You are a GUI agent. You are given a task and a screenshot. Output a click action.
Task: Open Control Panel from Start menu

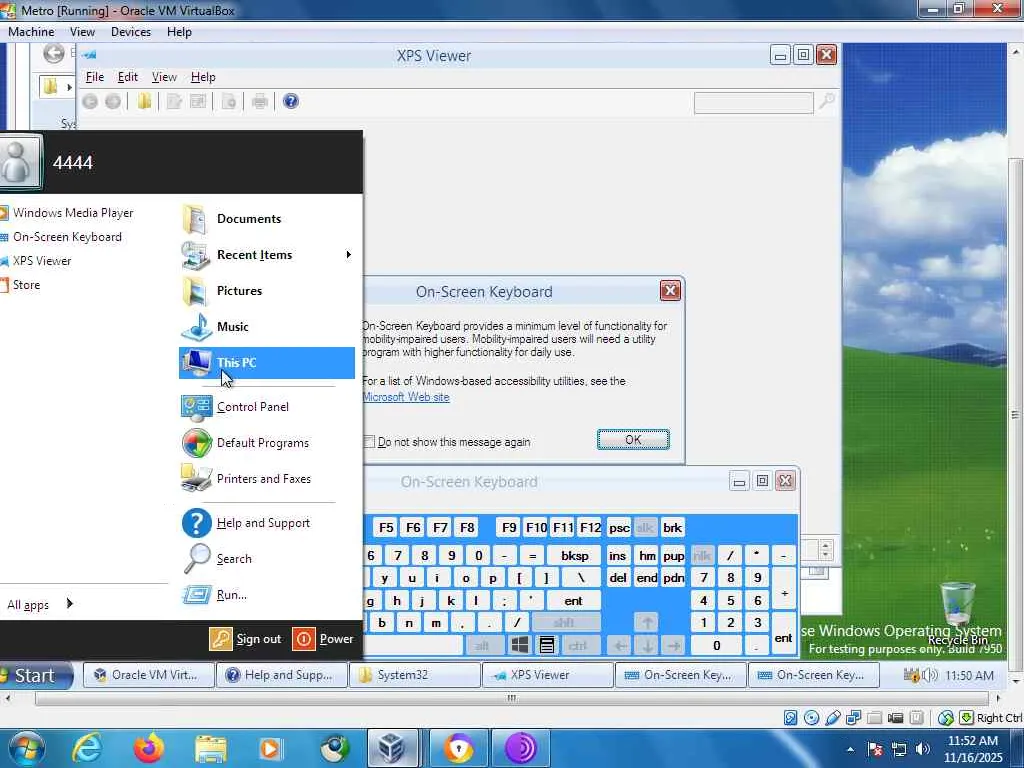[253, 407]
